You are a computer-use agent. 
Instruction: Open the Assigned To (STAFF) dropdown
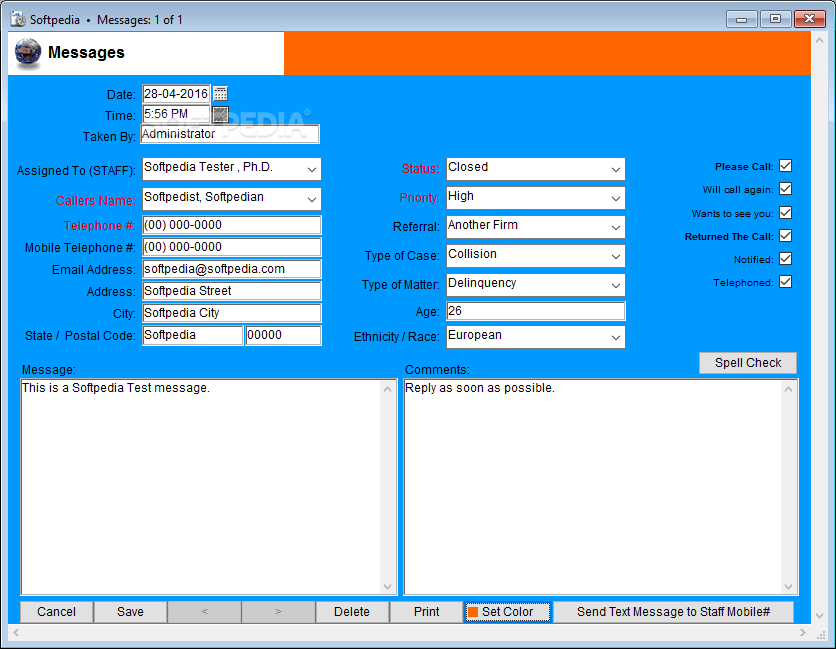click(x=311, y=170)
